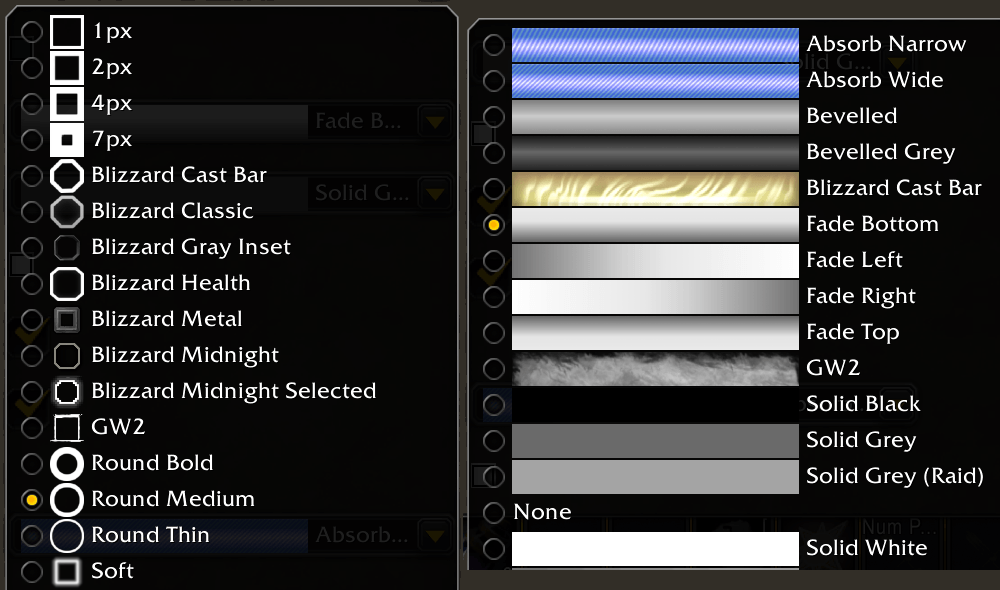Screen dimensions: 1000x590
Task: Click the Blizzard Health border icon
Action: click(67, 283)
